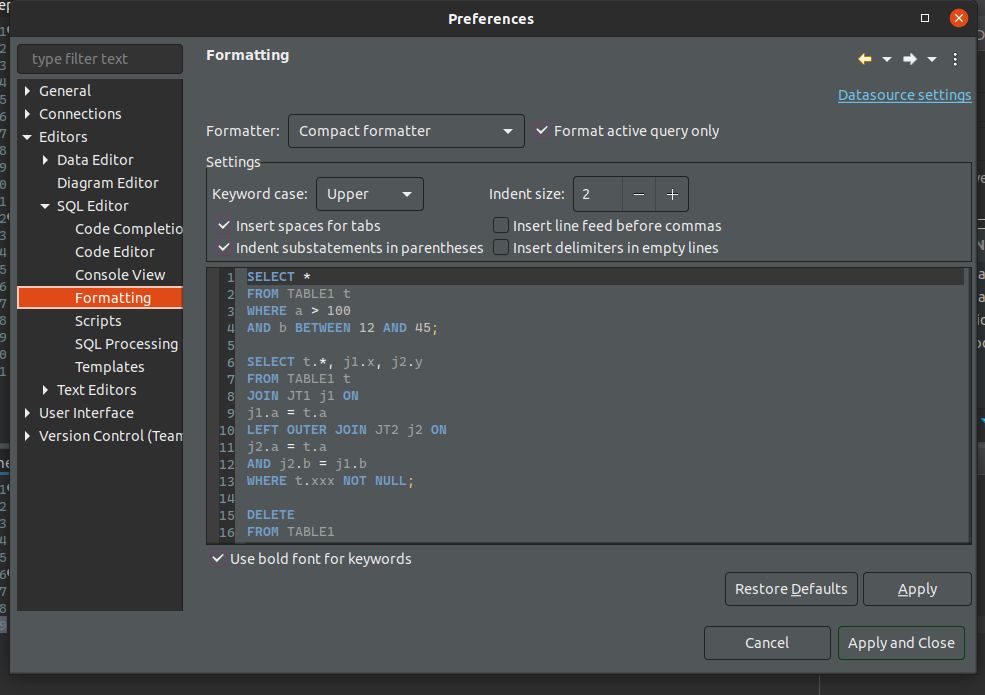Disable Use bold font for keywords
The height and width of the screenshot is (695, 985).
(218, 559)
